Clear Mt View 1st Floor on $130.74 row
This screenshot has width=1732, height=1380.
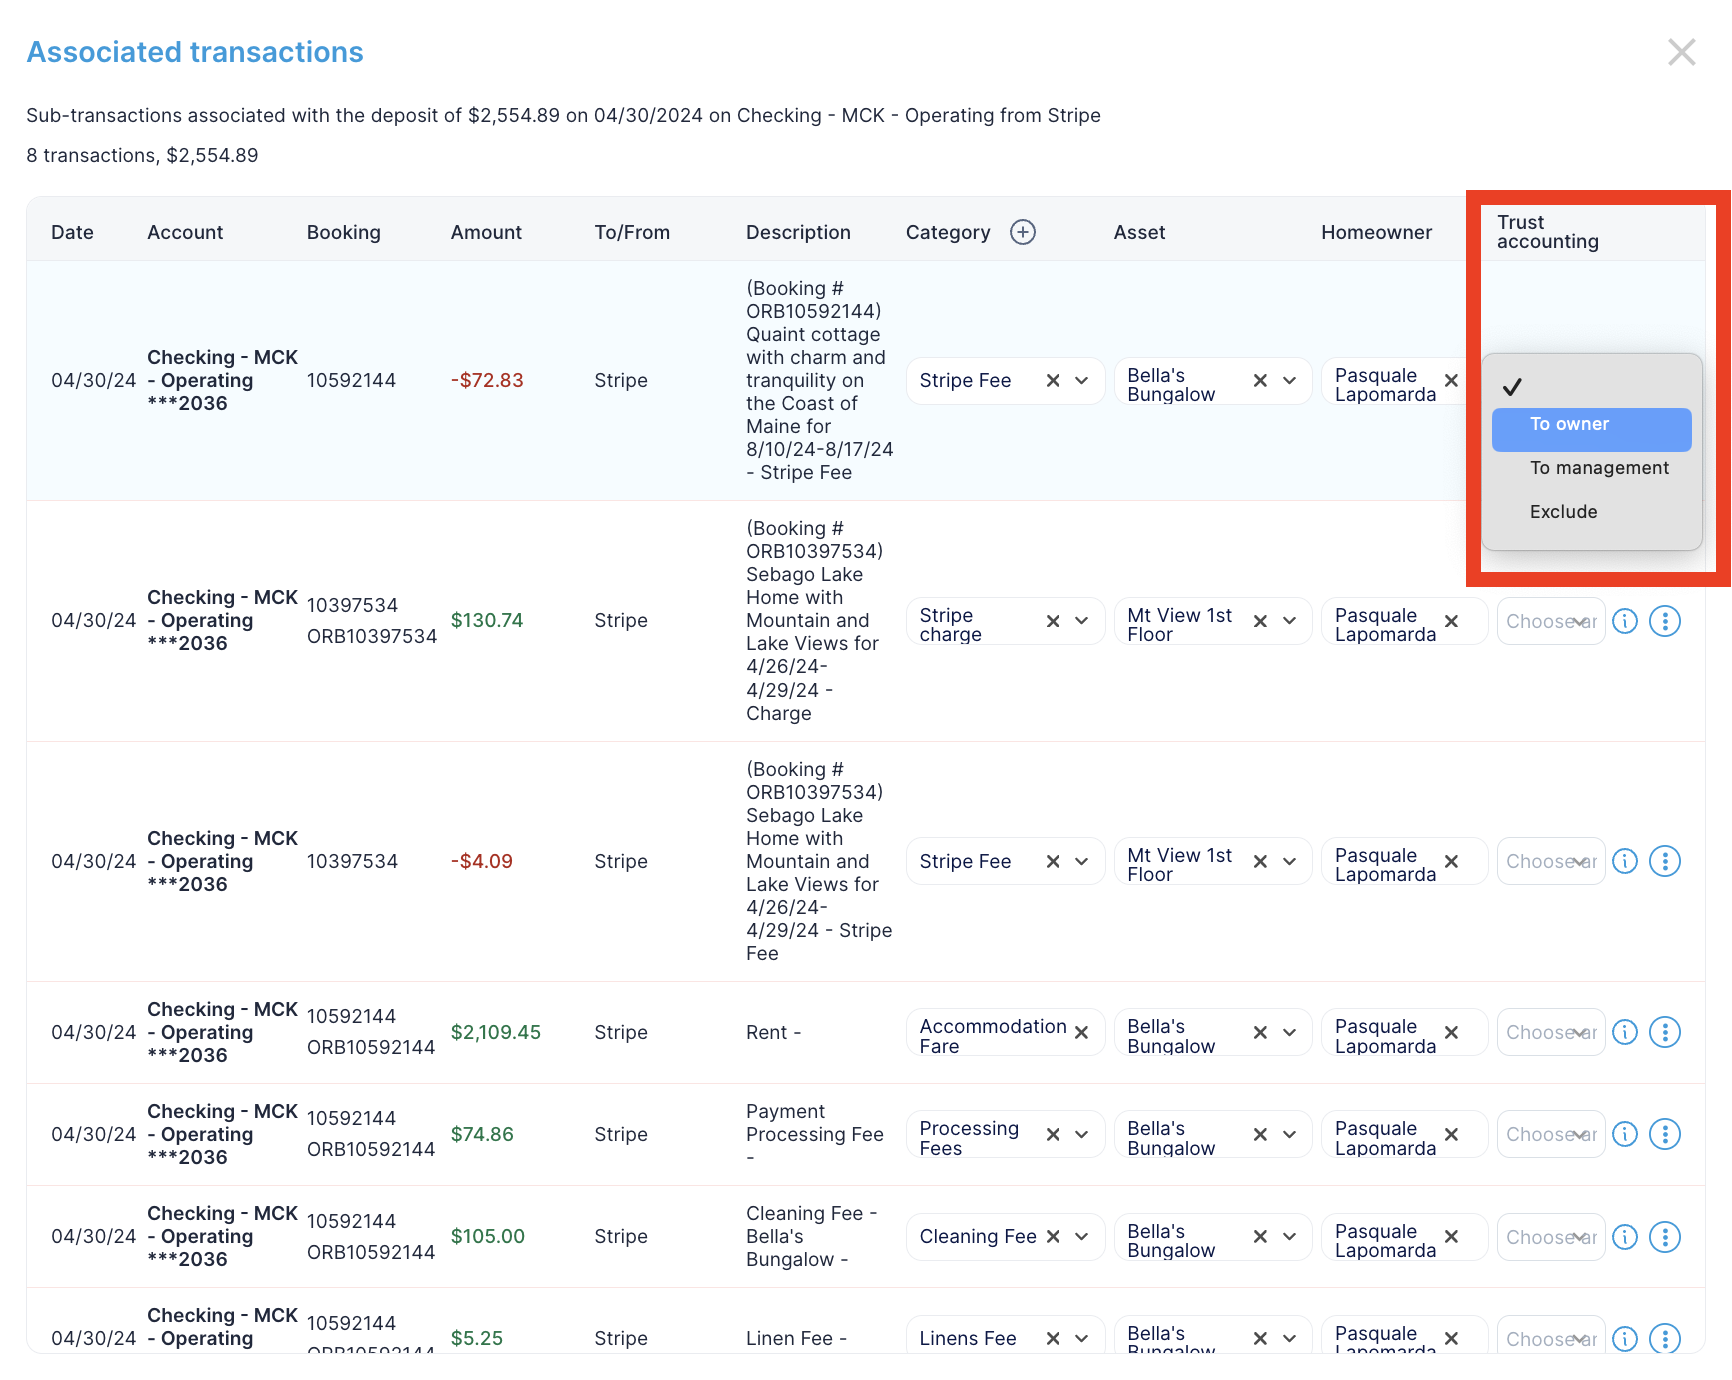pos(1260,621)
